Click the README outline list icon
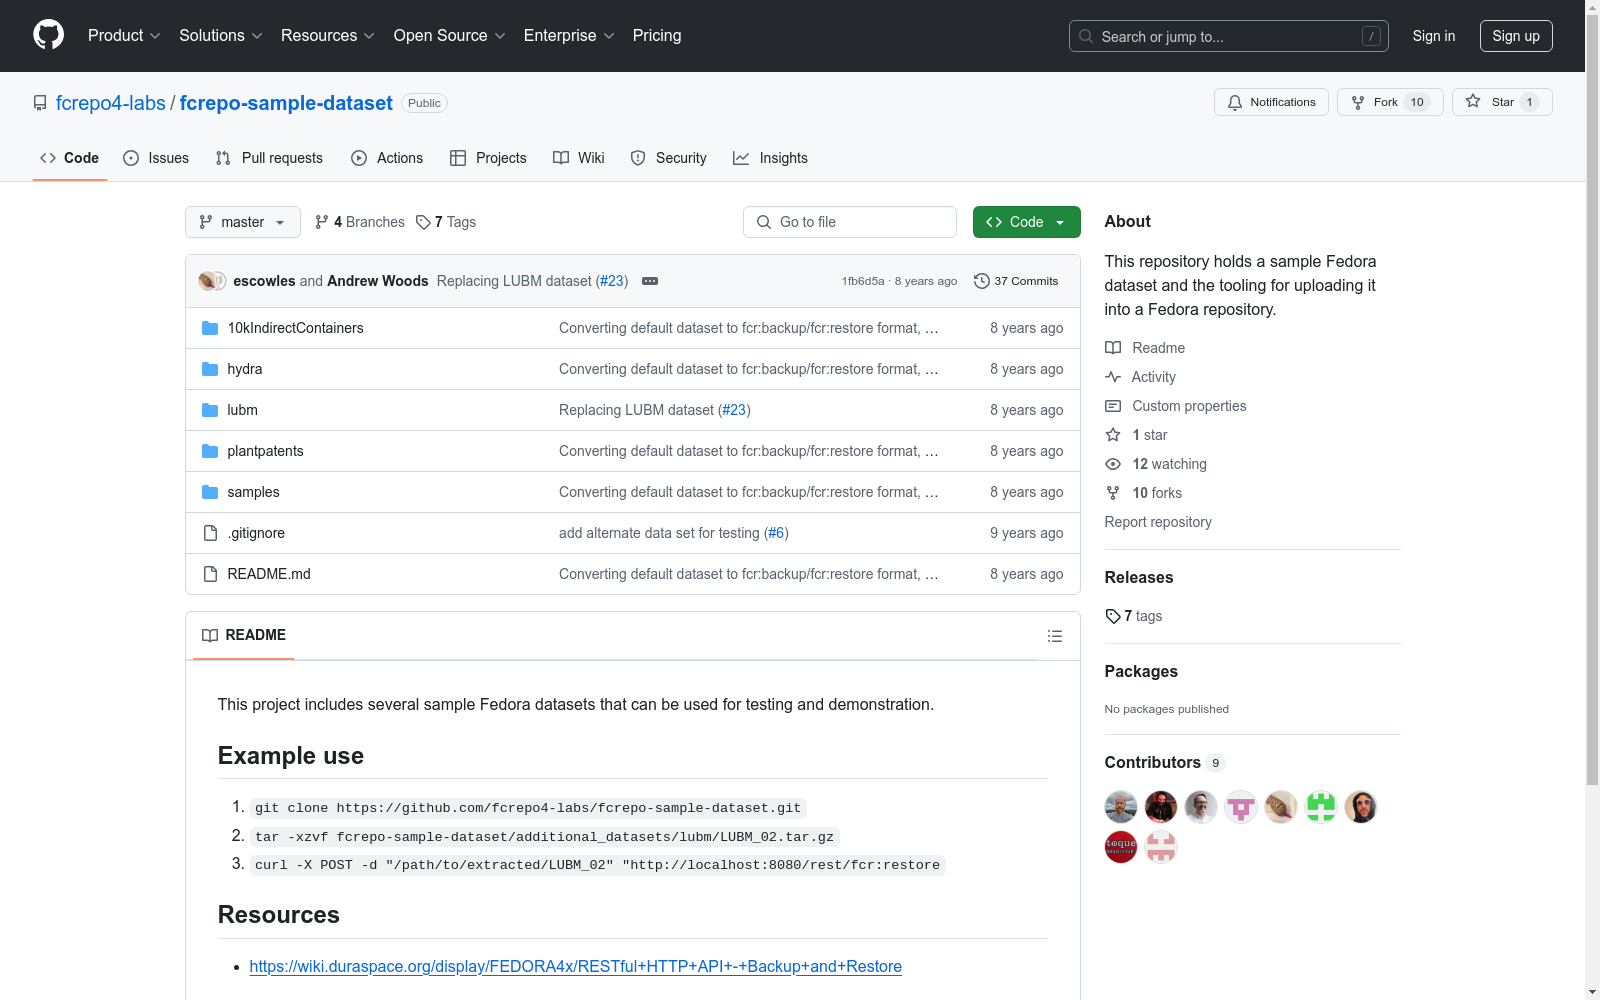Image resolution: width=1600 pixels, height=1000 pixels. [1054, 636]
